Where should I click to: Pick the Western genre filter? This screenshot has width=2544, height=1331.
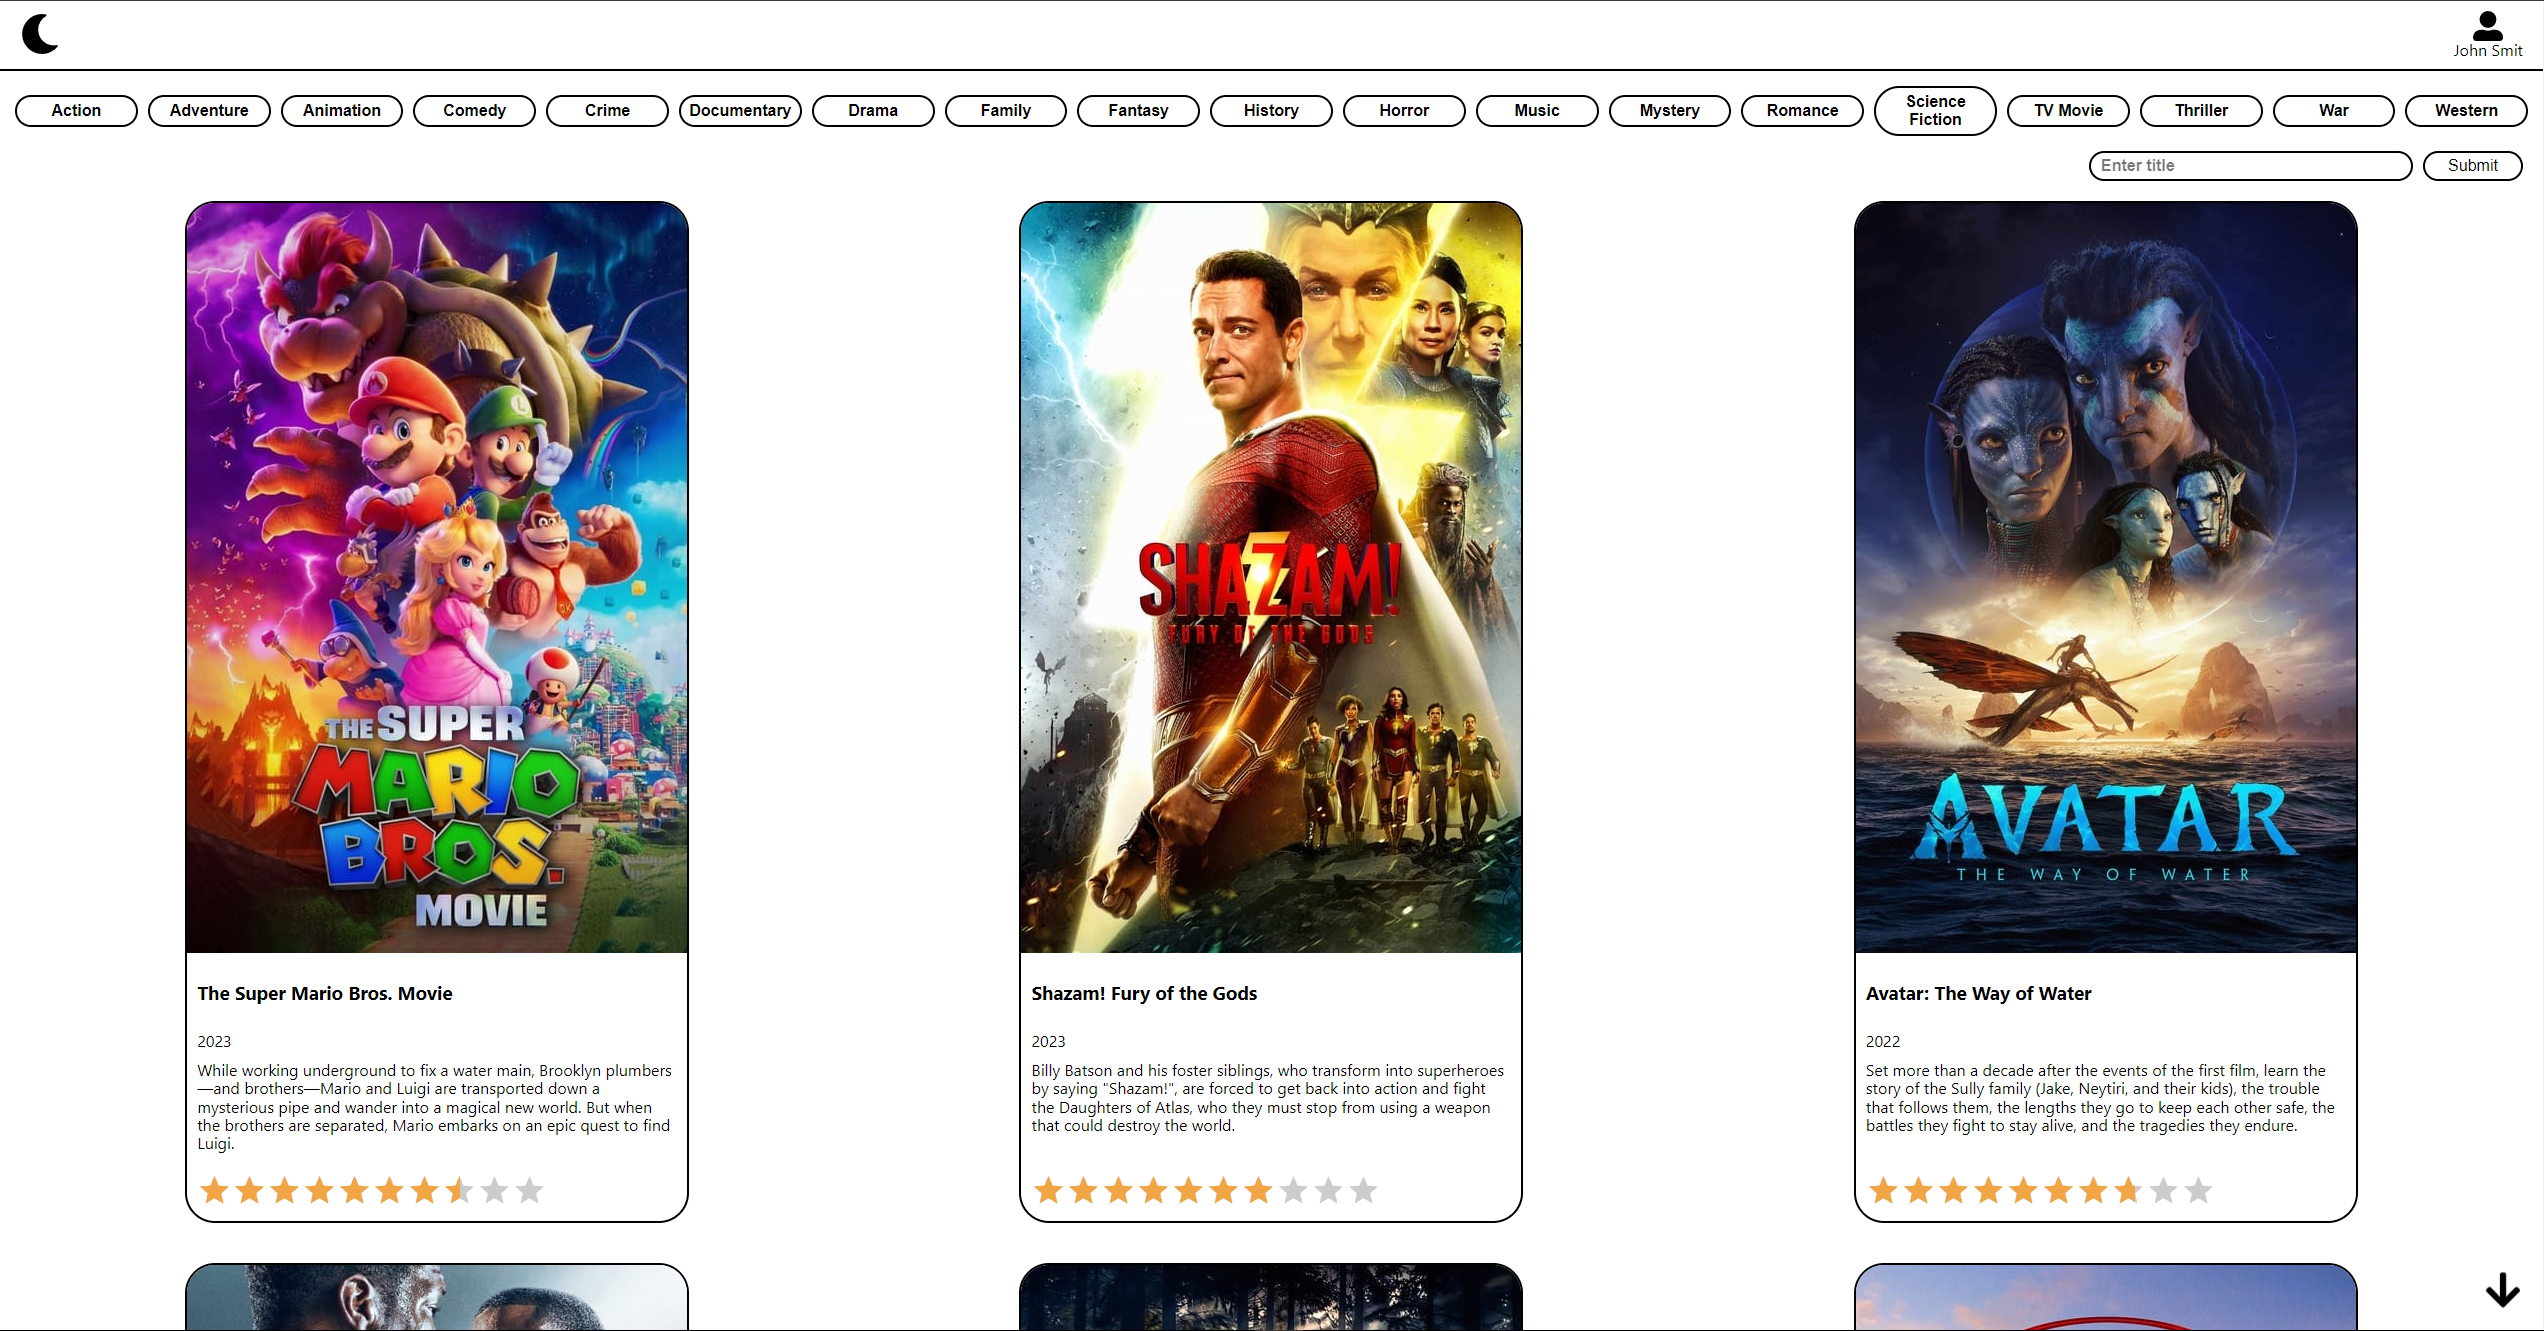click(x=2466, y=110)
